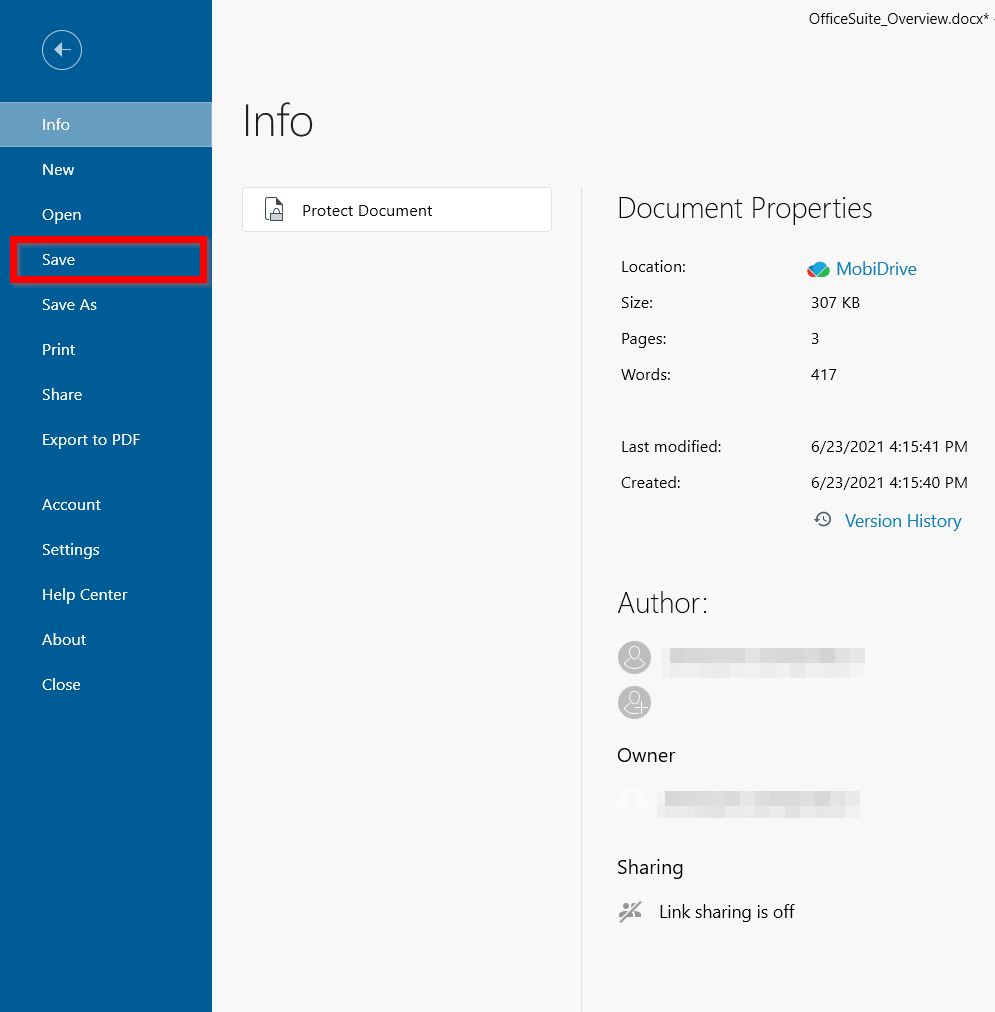Select the Info menu item
Image resolution: width=995 pixels, height=1012 pixels.
point(56,125)
